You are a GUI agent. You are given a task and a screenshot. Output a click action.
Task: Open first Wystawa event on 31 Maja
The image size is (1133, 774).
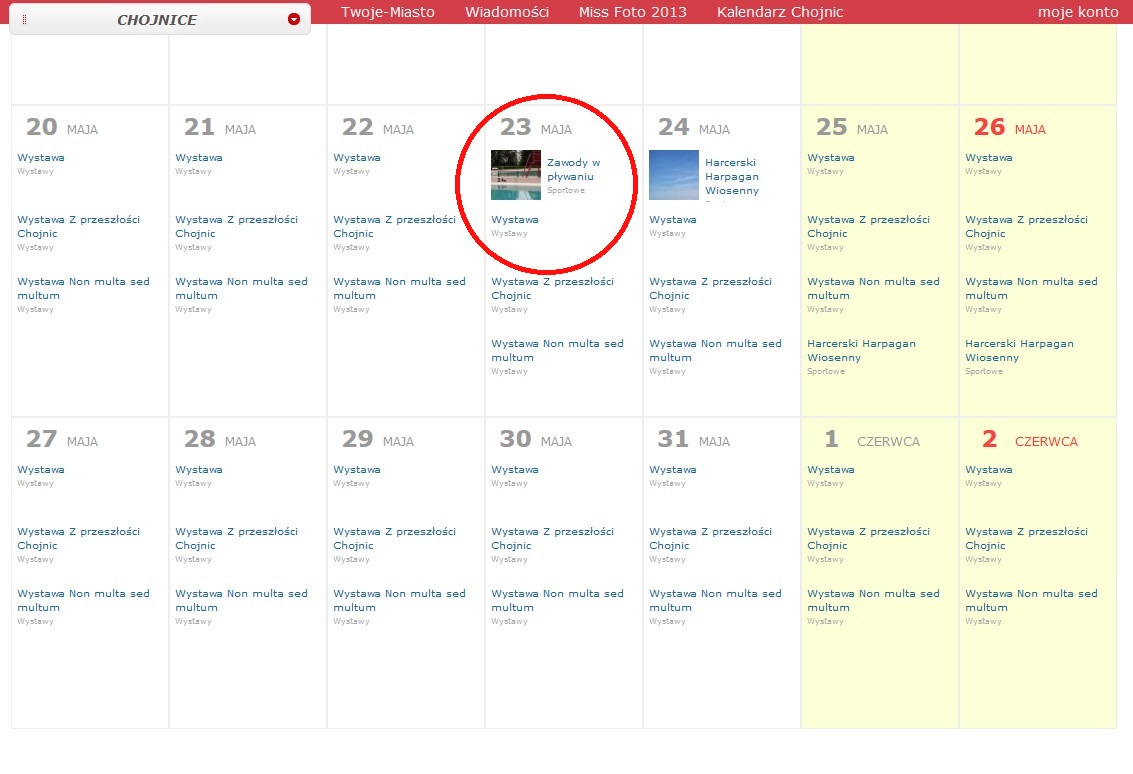tap(673, 470)
